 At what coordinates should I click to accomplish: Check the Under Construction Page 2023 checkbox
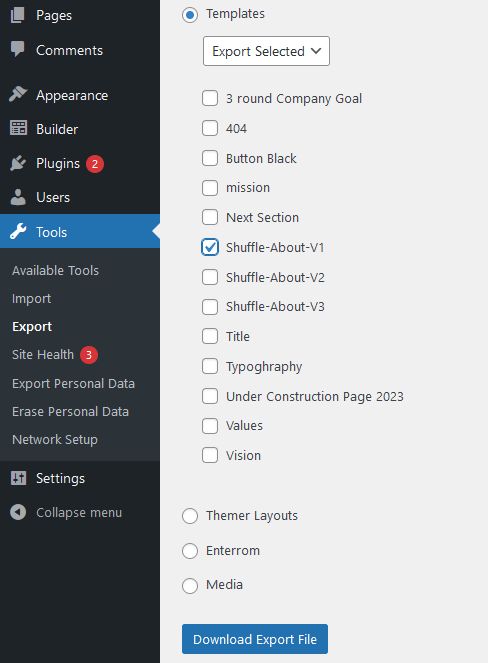[x=210, y=396]
